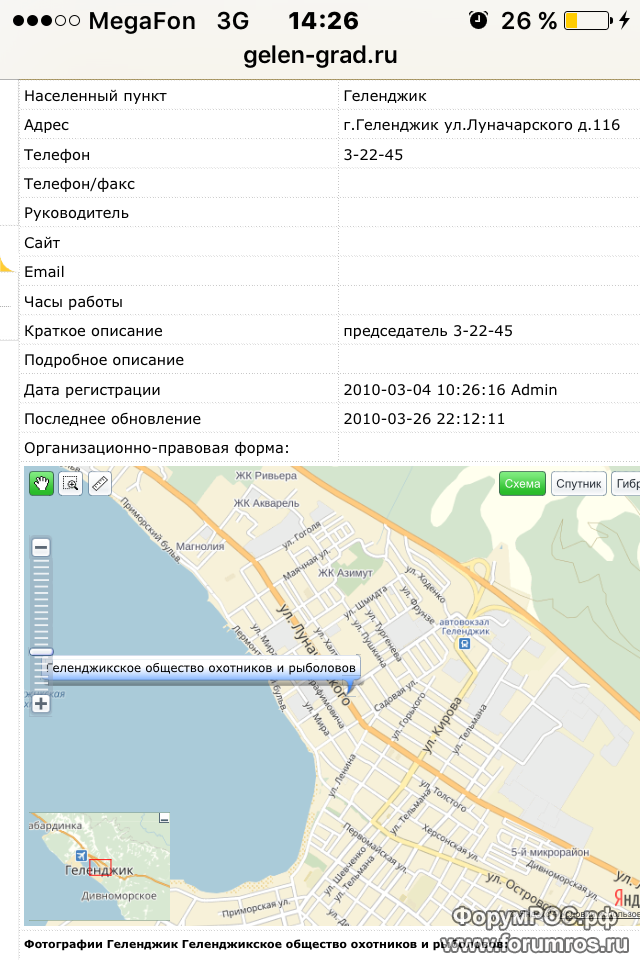
Task: Click the Яндекс logo on the map
Action: coord(627,899)
